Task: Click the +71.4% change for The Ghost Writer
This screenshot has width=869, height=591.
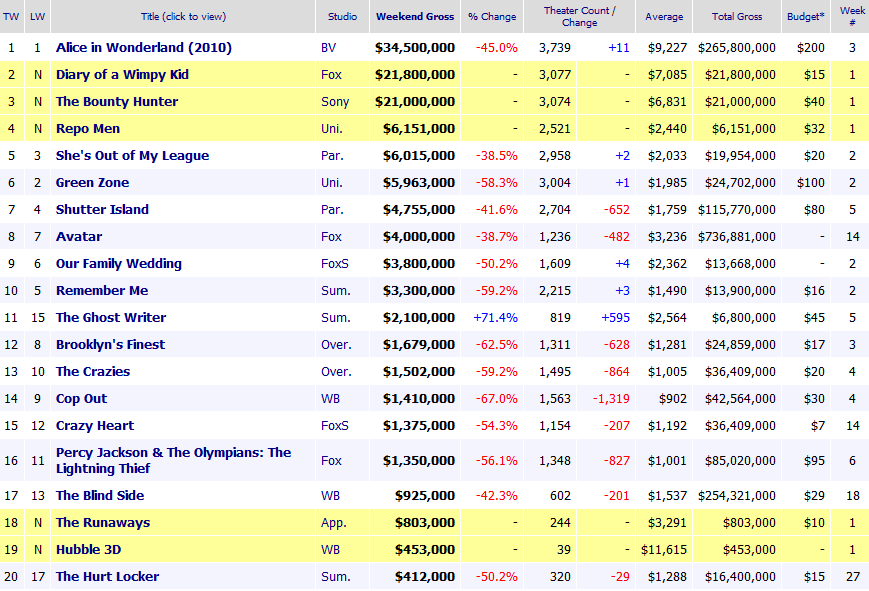Action: click(x=495, y=318)
